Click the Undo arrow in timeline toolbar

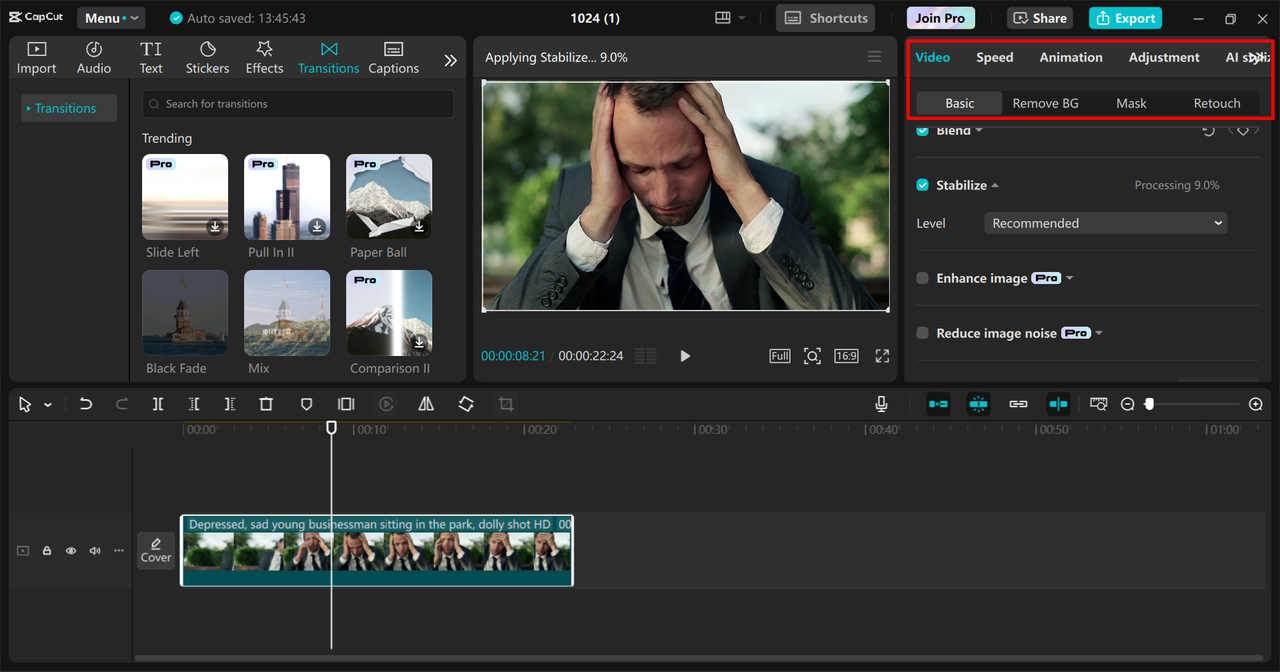tap(86, 404)
